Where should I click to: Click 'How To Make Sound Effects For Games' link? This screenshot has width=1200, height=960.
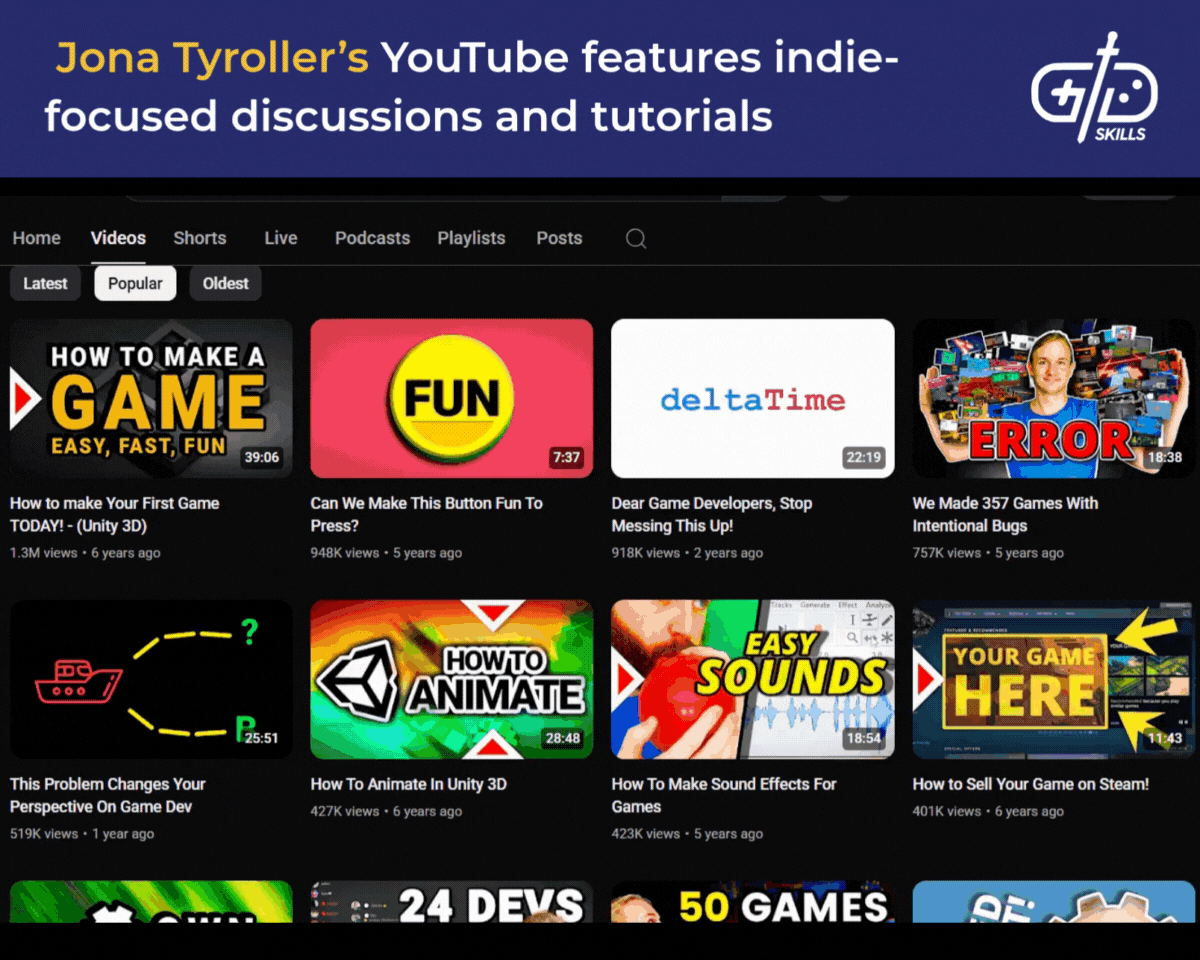tap(723, 795)
